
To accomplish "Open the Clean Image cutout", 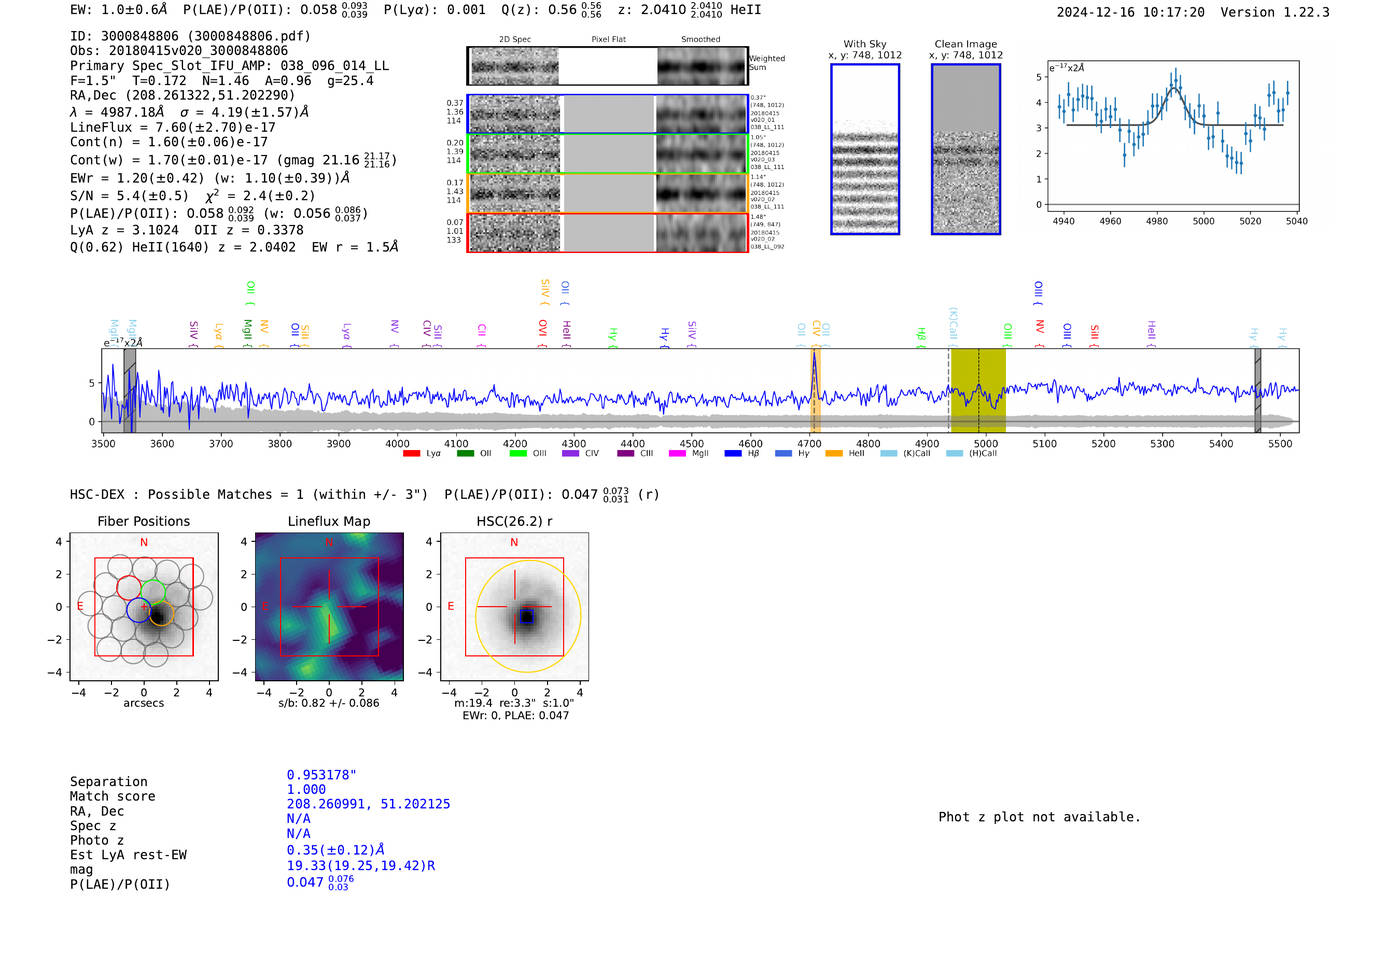I will (x=966, y=149).
